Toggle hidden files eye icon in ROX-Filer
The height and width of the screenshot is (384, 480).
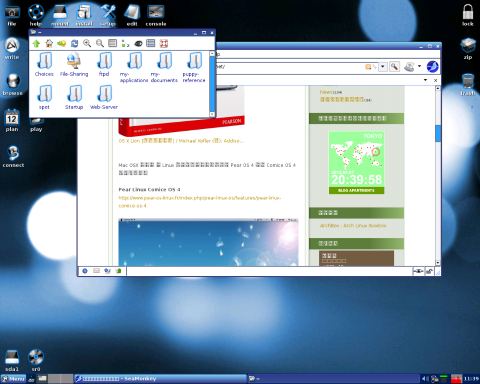click(138, 43)
